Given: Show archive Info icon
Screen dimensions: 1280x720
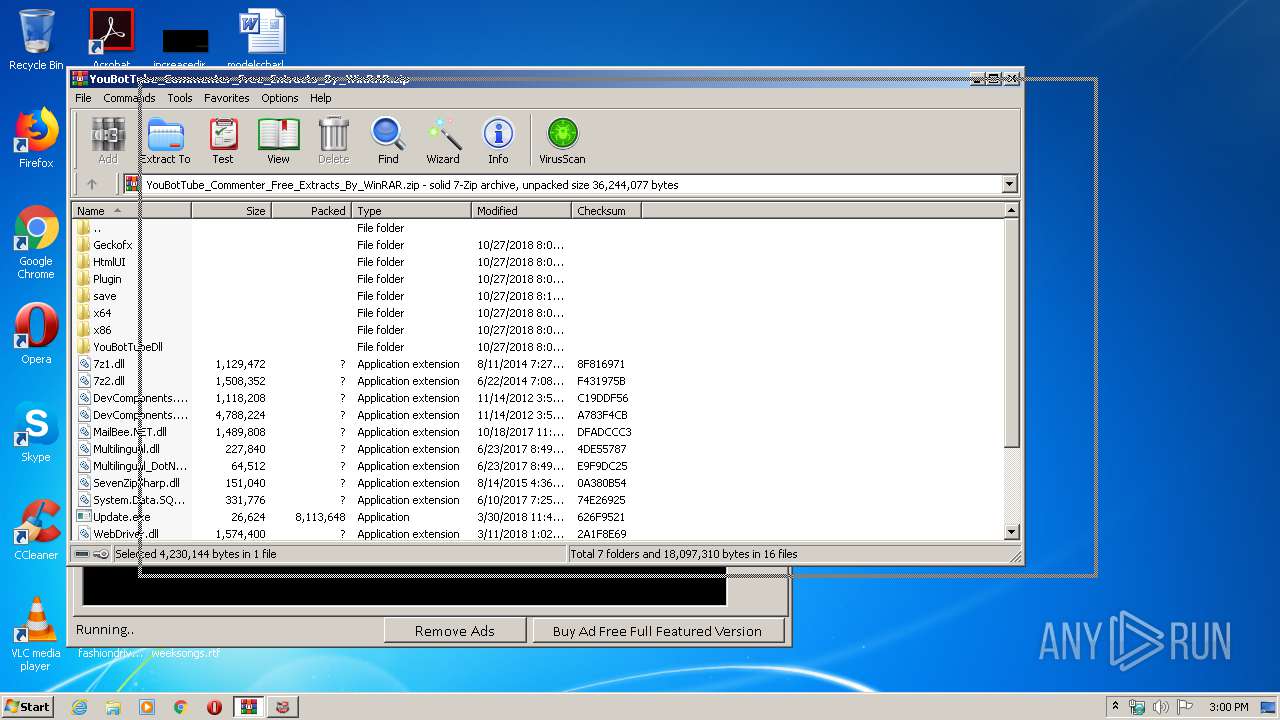Looking at the screenshot, I should tap(498, 140).
